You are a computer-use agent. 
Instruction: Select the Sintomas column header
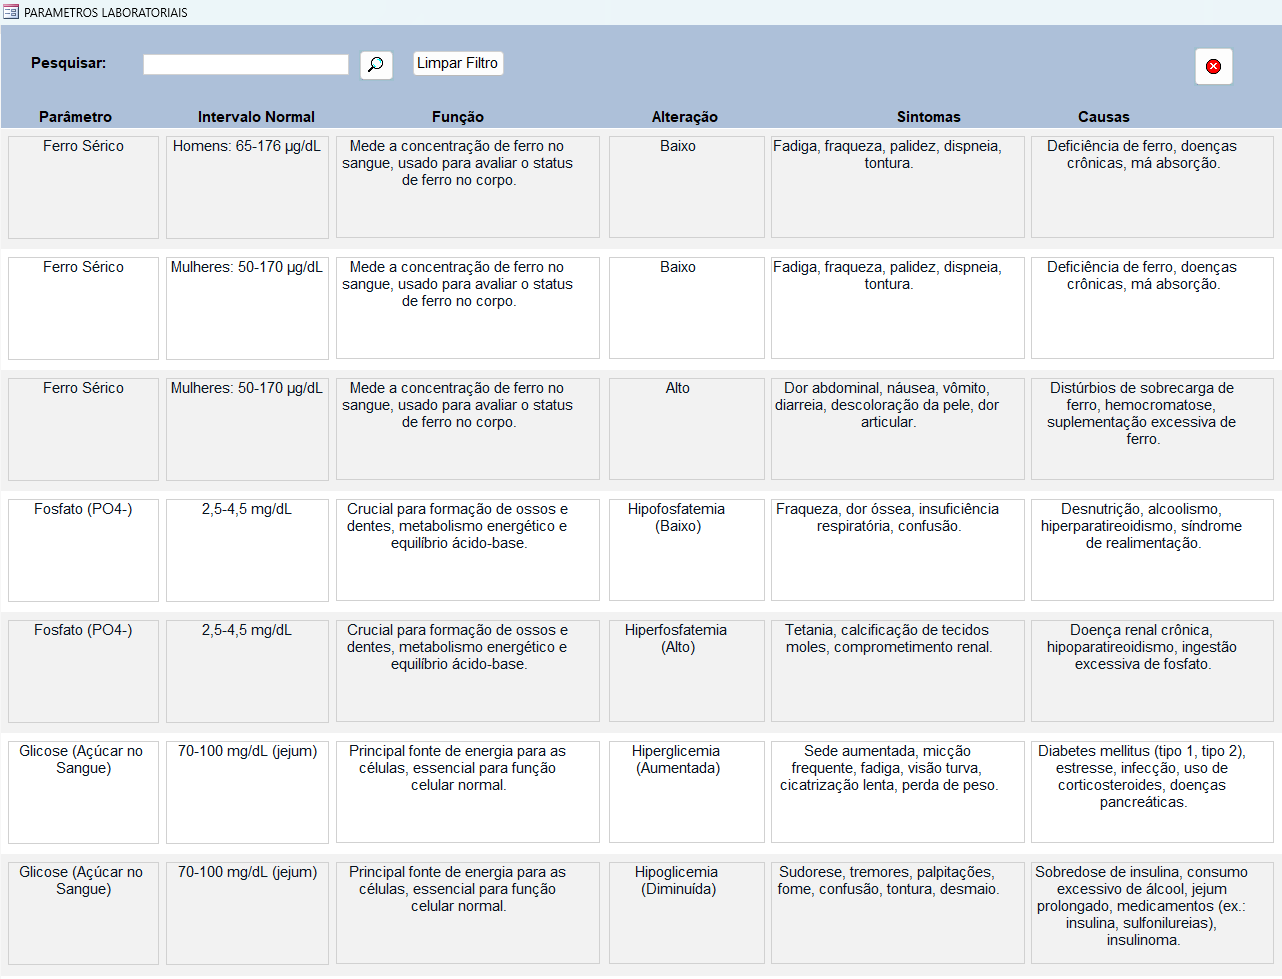928,117
